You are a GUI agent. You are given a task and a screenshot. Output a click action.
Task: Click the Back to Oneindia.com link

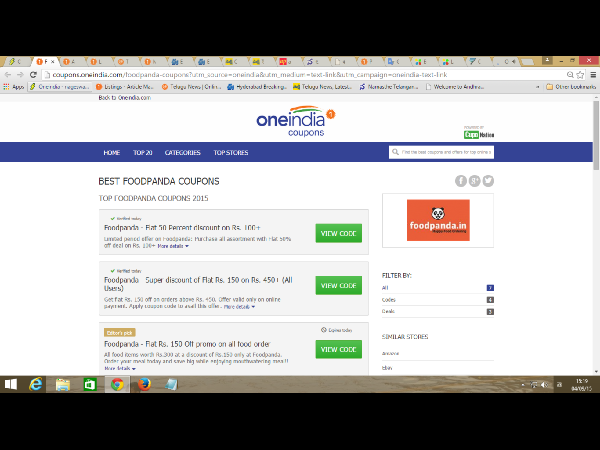pos(125,98)
